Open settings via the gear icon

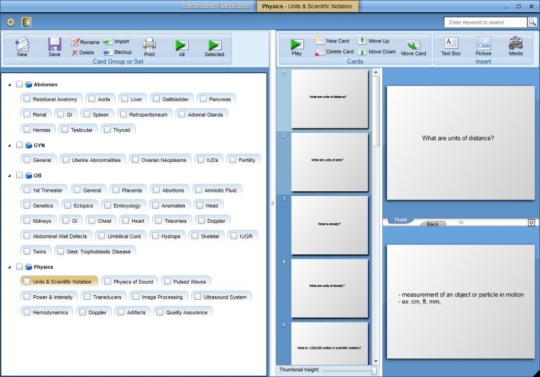[11, 22]
